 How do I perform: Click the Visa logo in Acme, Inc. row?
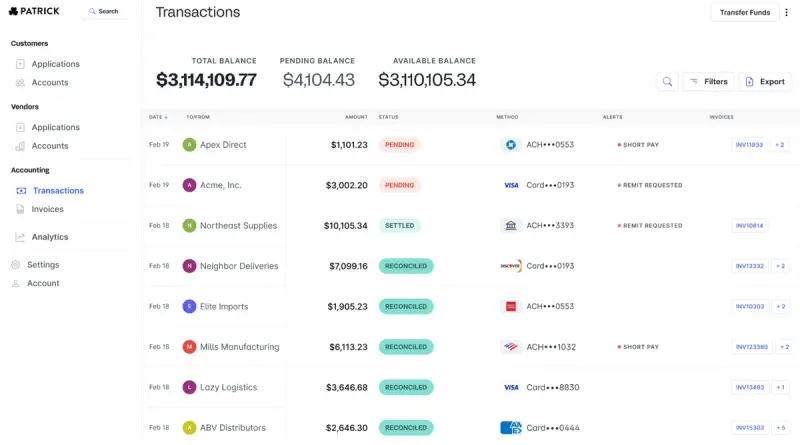click(x=511, y=185)
